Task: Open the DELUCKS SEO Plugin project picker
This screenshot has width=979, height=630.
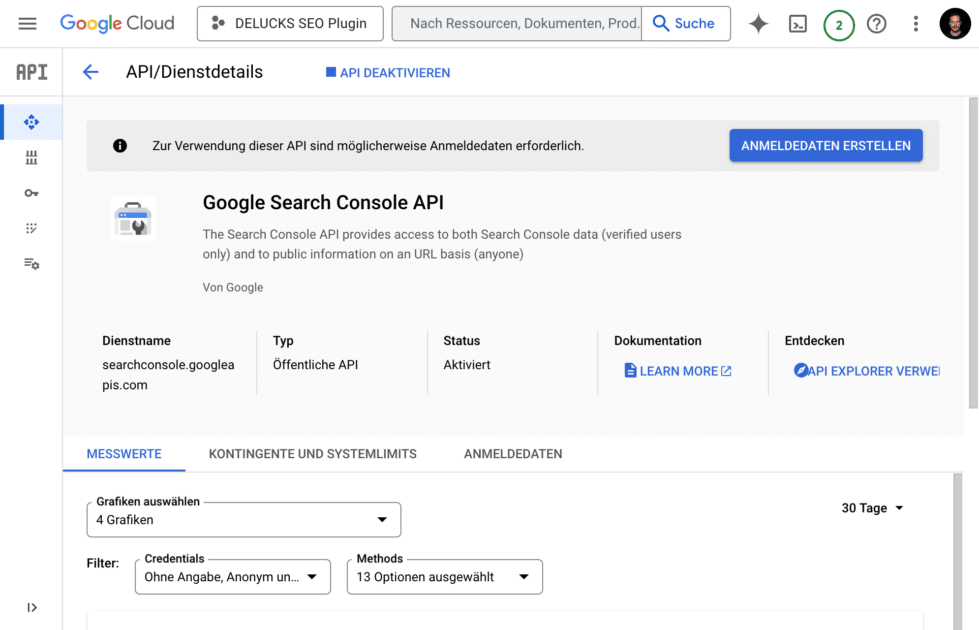Action: (x=290, y=24)
